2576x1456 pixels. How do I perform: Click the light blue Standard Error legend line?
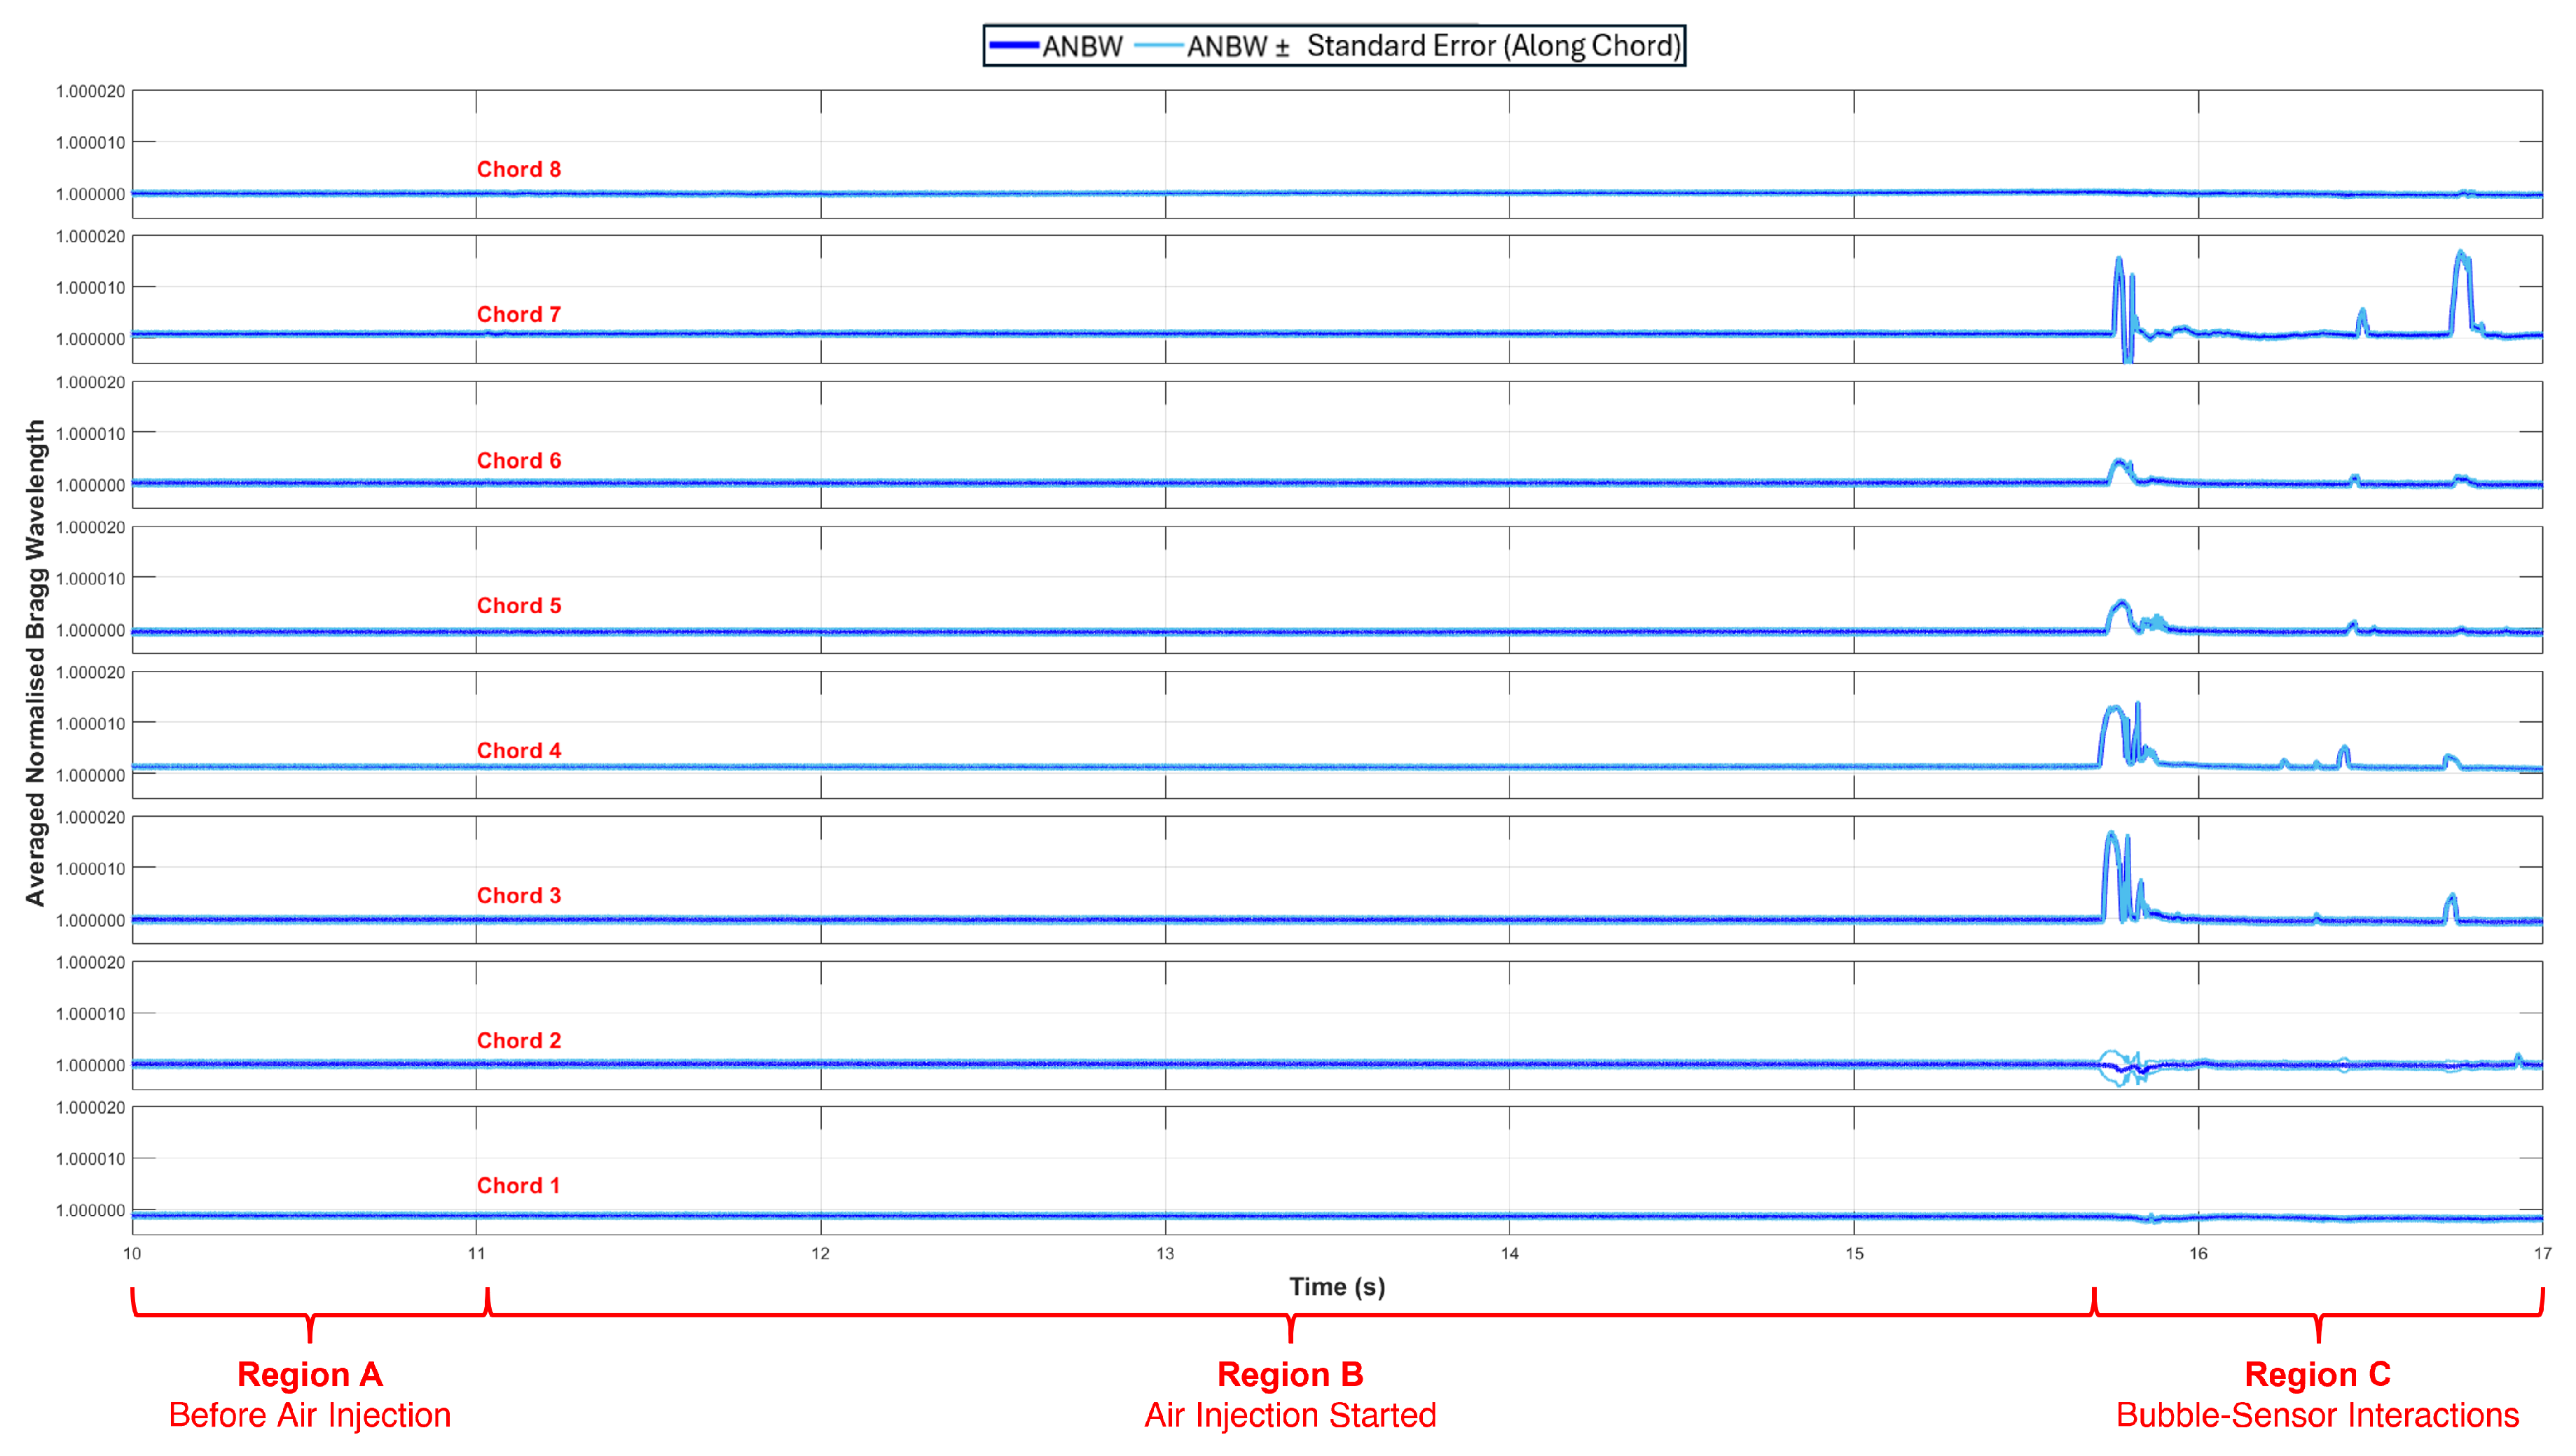click(1159, 46)
